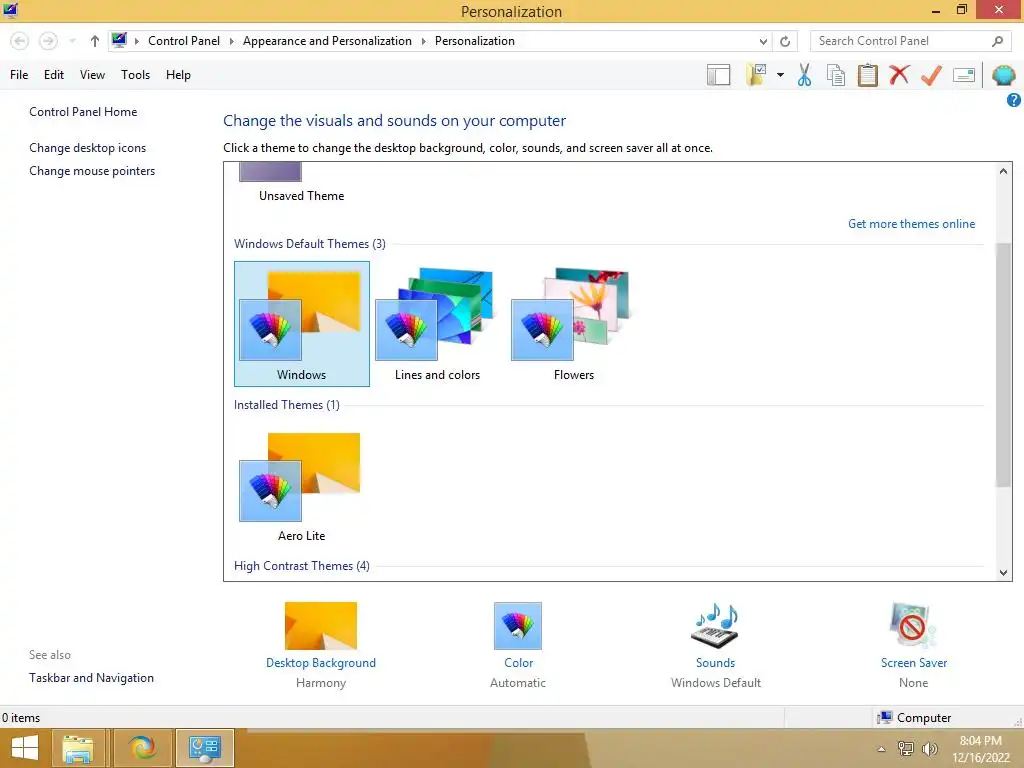Viewport: 1024px width, 768px height.
Task: Click Get more themes online
Action: (911, 224)
